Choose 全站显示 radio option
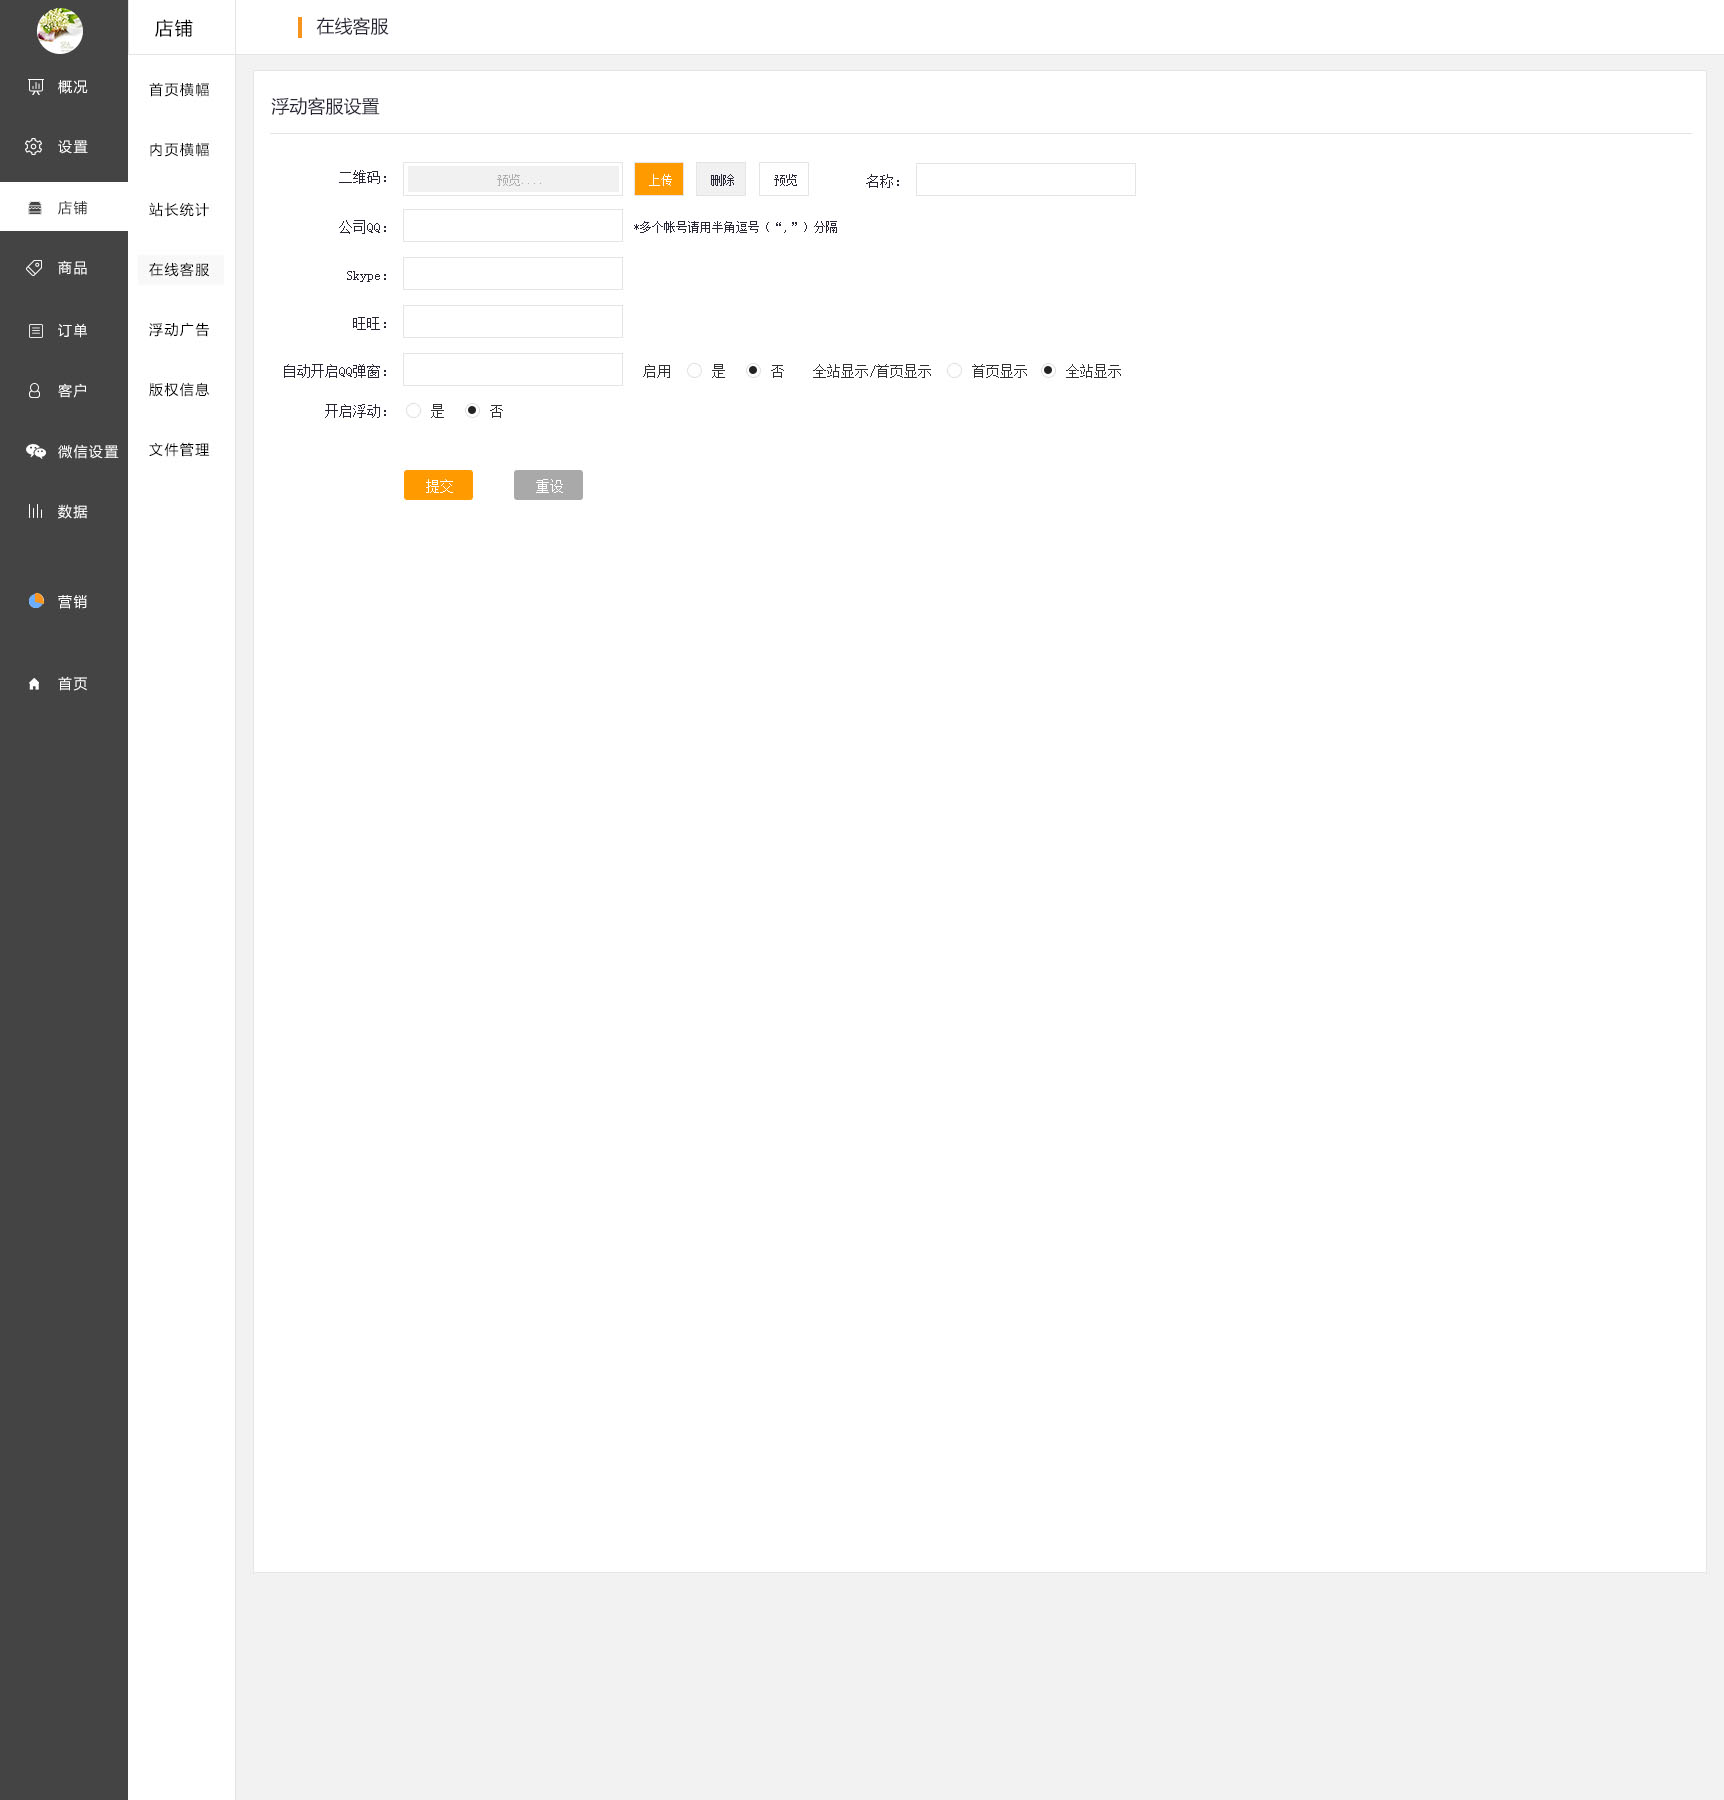Image resolution: width=1724 pixels, height=1800 pixels. [x=1048, y=371]
